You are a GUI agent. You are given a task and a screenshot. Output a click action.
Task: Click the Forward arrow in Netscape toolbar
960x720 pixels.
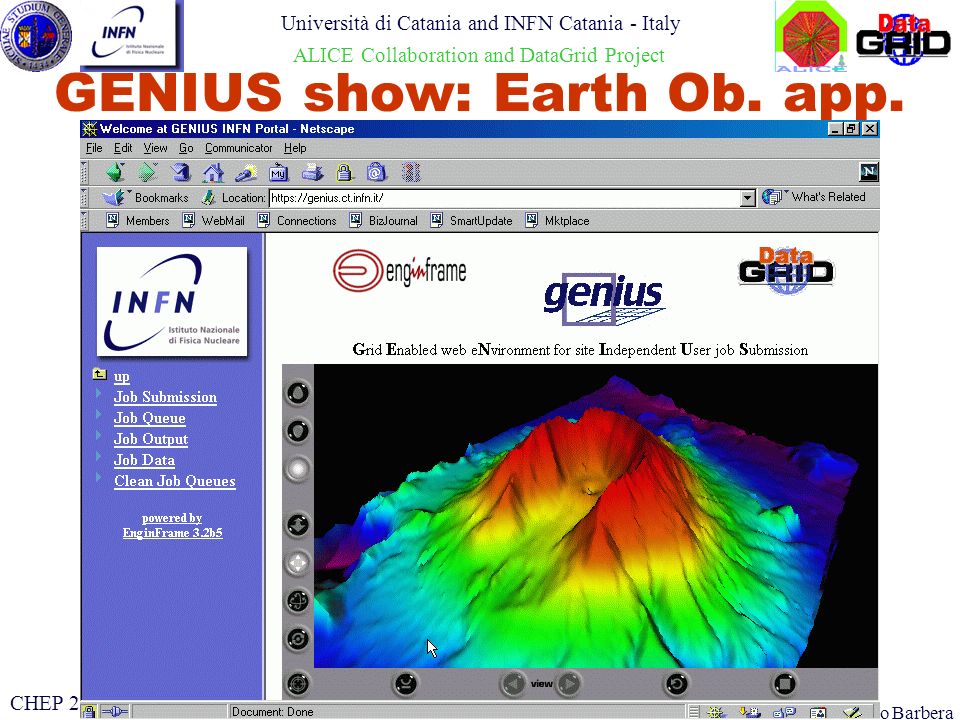point(147,173)
